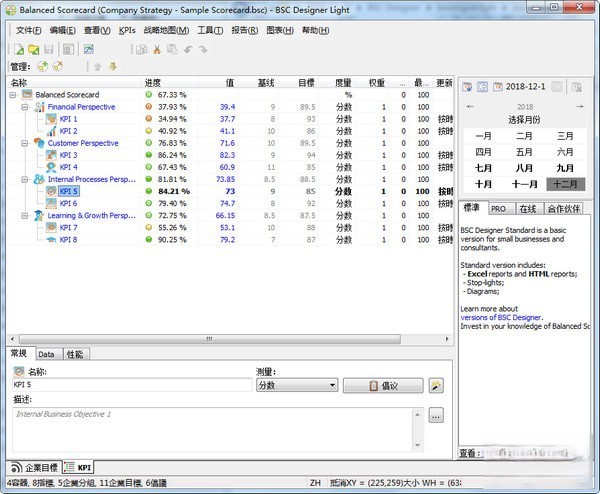Switch to the Data tab
Viewport: 600px width, 494px height.
[x=46, y=354]
